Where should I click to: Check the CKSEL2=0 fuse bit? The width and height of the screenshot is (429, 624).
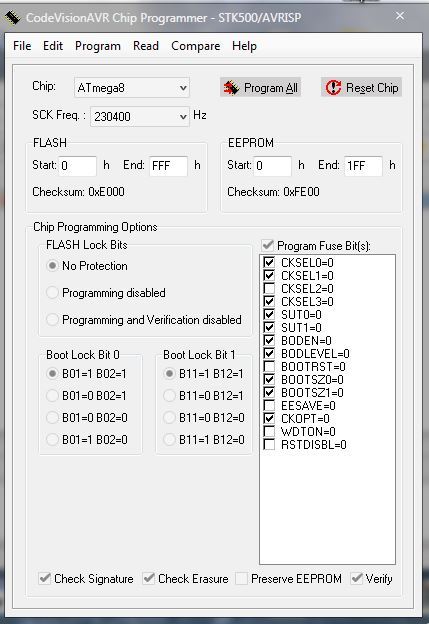(269, 288)
